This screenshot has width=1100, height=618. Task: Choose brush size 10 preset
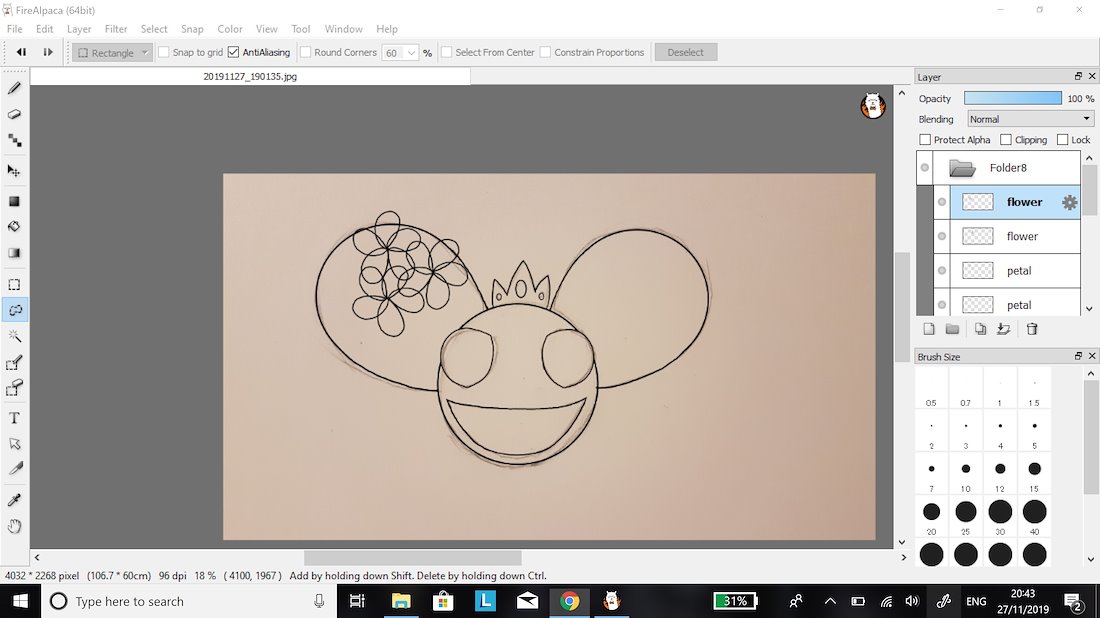click(x=966, y=475)
